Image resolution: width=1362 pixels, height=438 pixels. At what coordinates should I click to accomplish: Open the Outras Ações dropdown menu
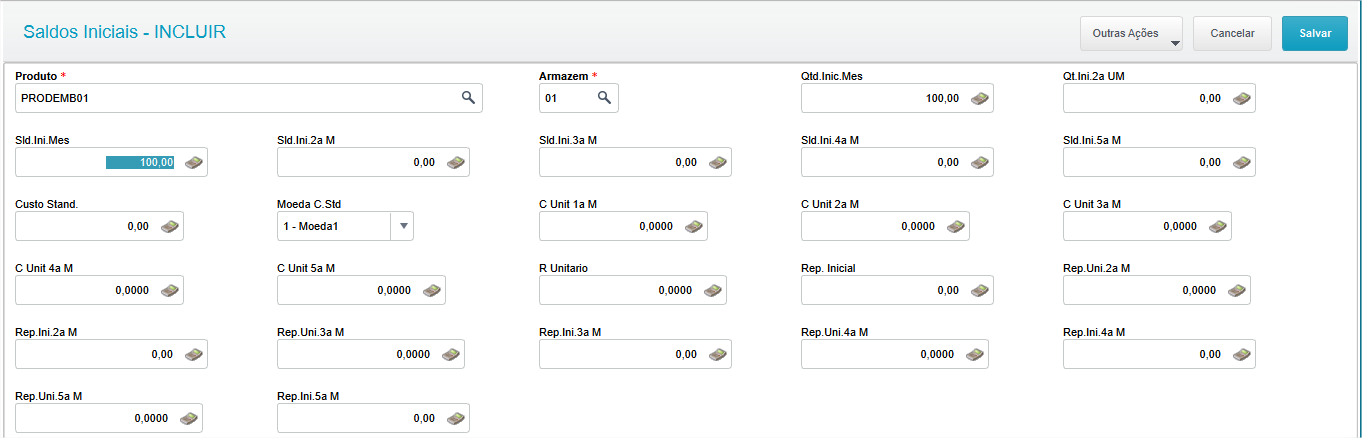coord(1131,33)
